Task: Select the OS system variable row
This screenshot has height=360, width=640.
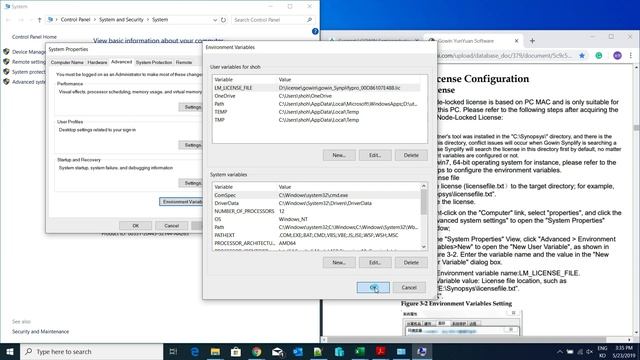Action: point(316,219)
